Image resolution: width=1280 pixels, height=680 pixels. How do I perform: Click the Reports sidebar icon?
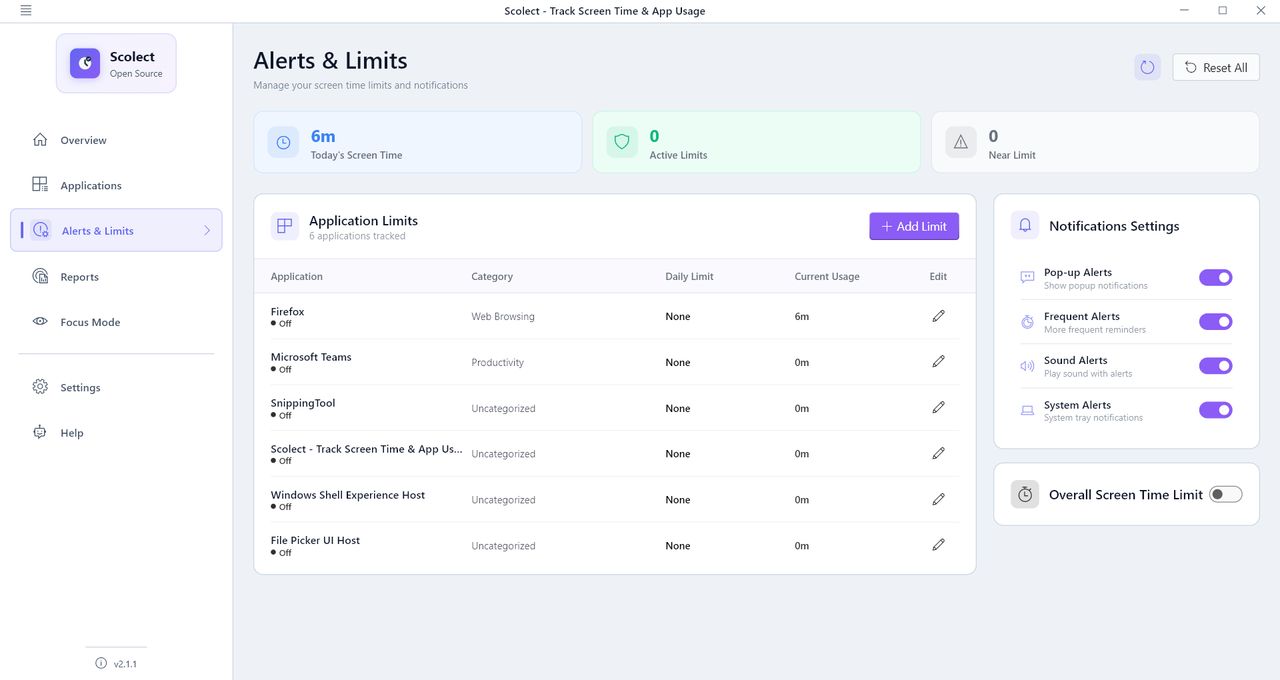(x=40, y=276)
